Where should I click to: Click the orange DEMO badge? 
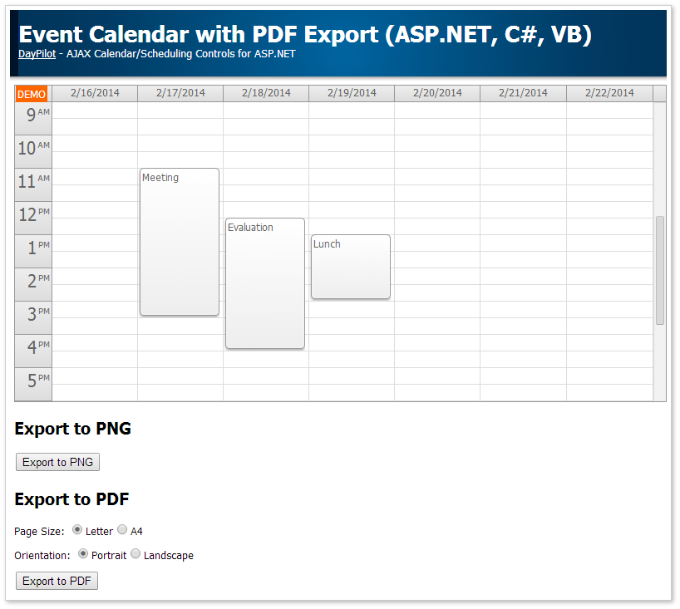coord(31,94)
